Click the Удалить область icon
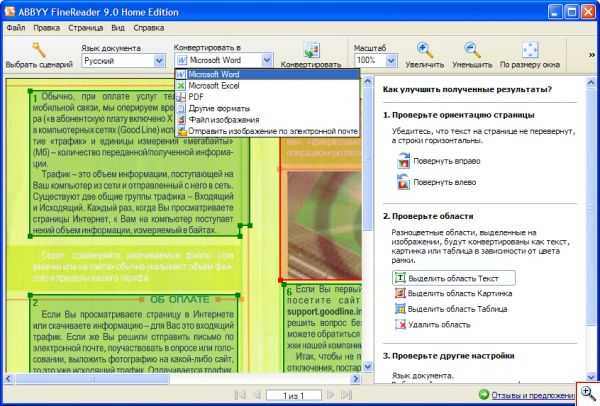The image size is (600, 406). (x=400, y=324)
